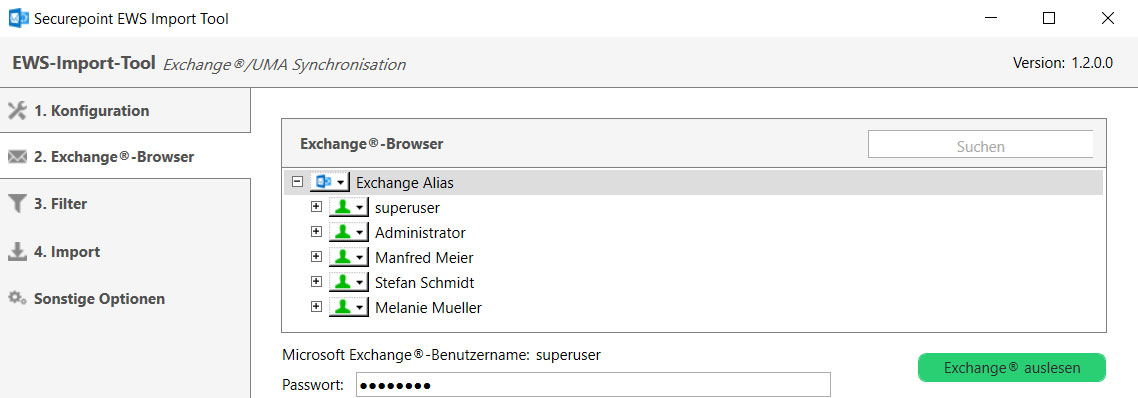
Task: Select Administrator in the Exchange tree
Action: click(x=420, y=233)
